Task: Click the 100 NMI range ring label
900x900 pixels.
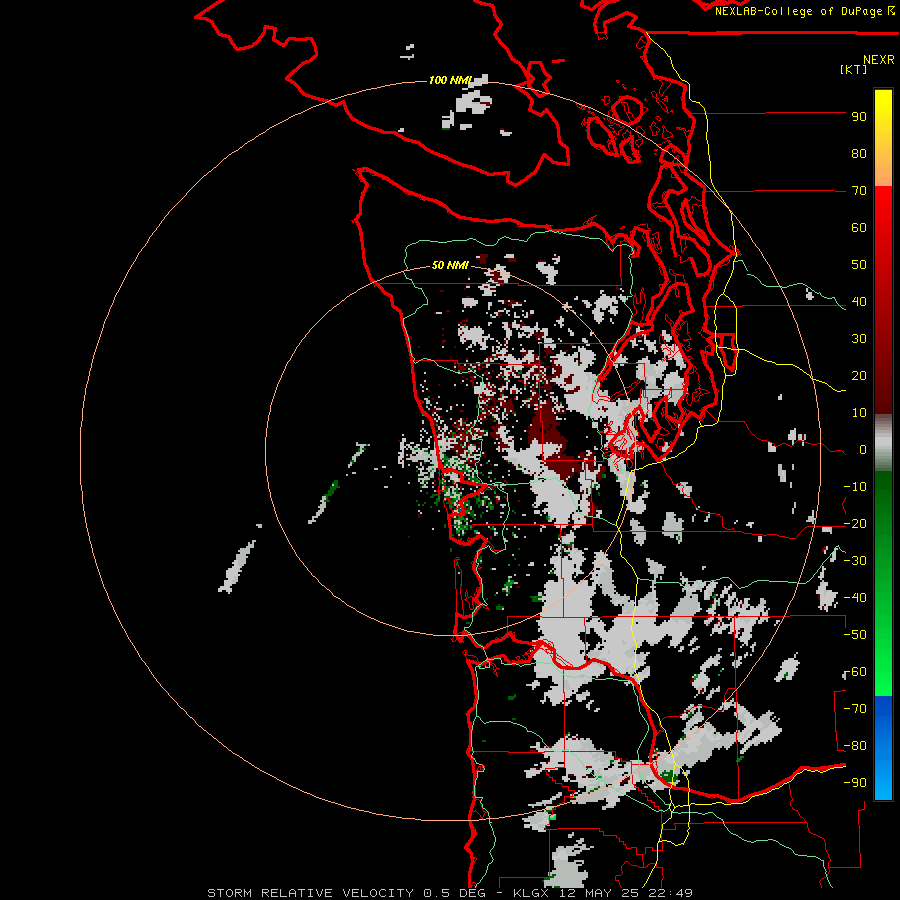Action: [450, 80]
